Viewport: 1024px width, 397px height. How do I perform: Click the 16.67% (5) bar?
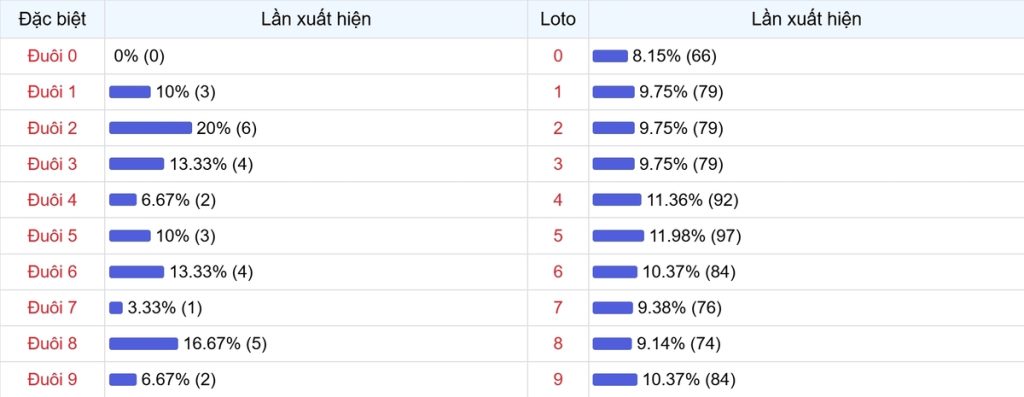[x=143, y=343]
